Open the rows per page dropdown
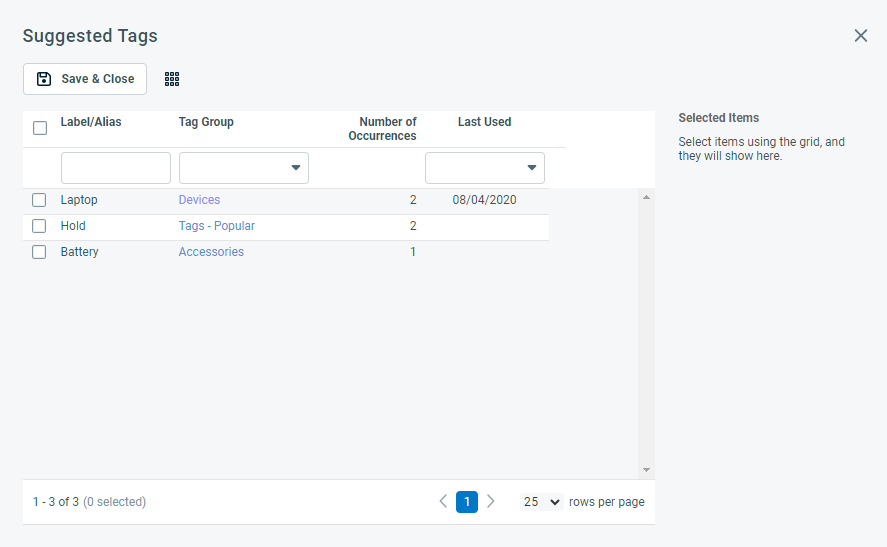 [x=542, y=502]
